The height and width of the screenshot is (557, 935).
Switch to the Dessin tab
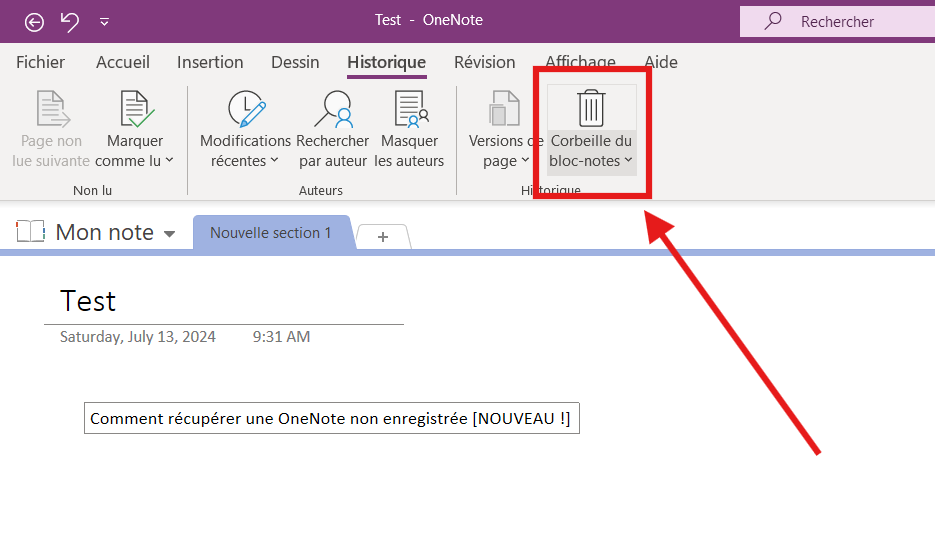(x=295, y=62)
